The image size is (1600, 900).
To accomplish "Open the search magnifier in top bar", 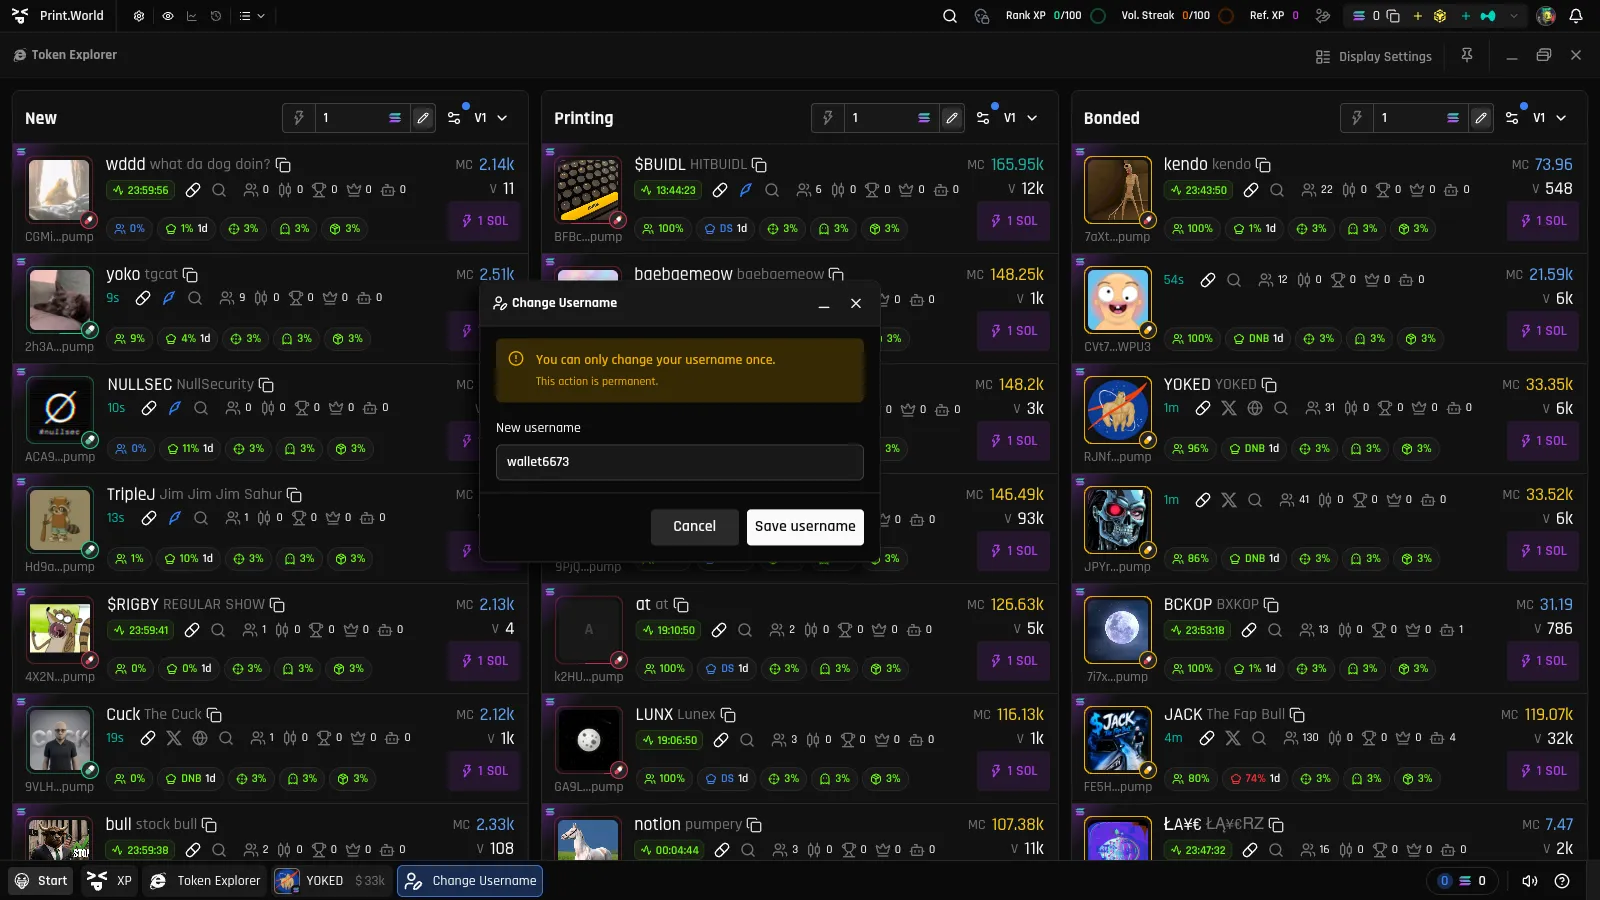I will (x=950, y=16).
